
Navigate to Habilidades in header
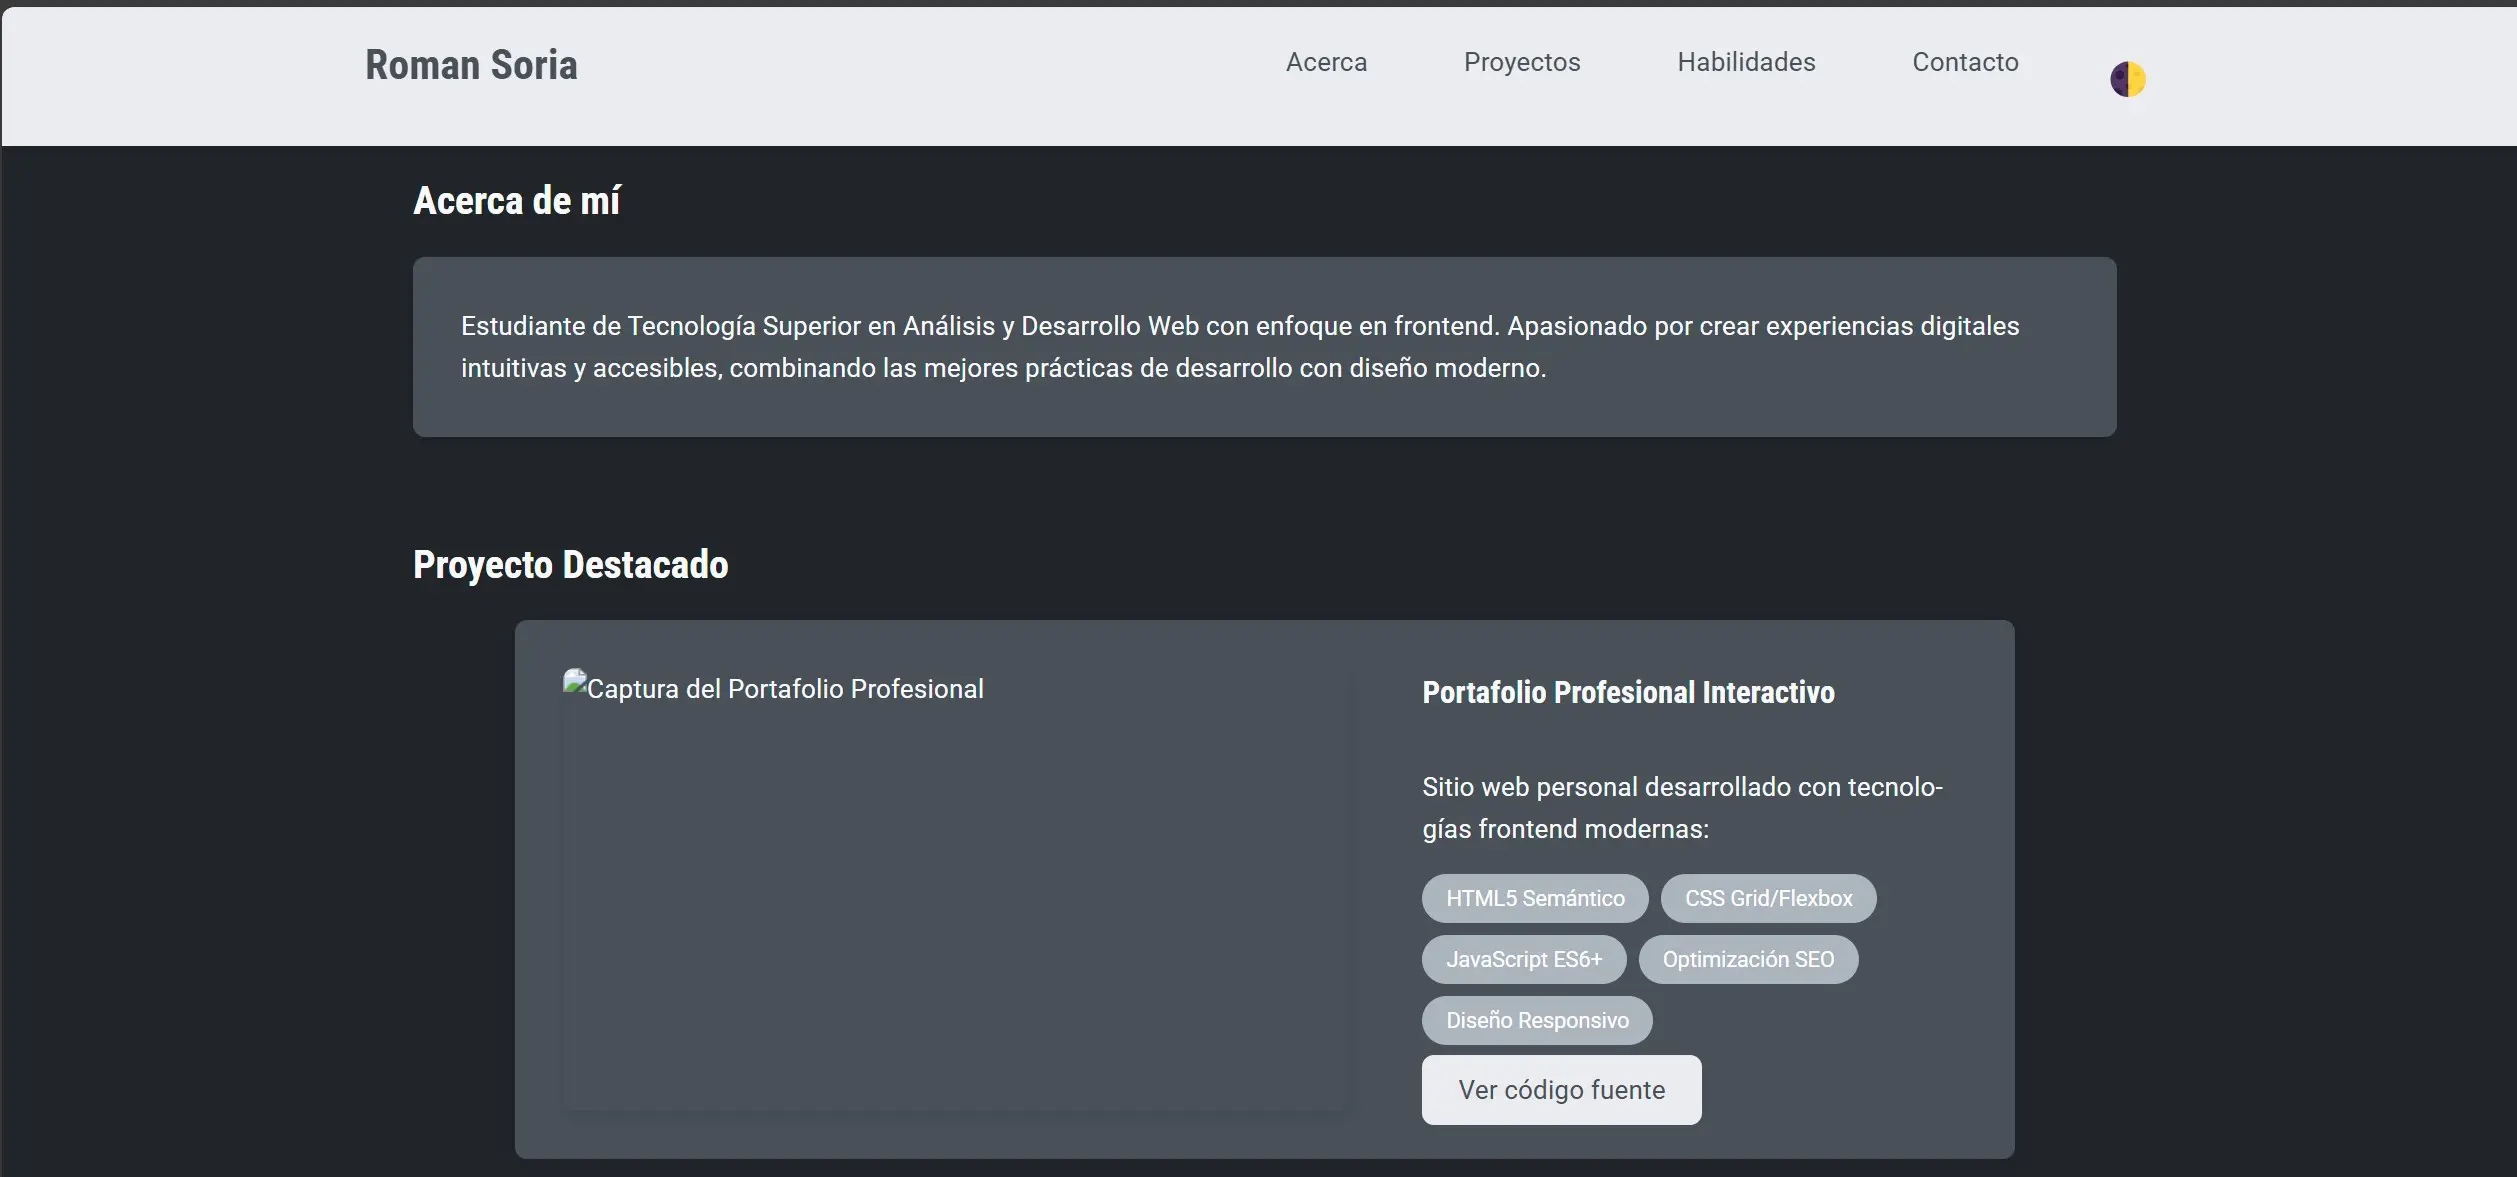[x=1745, y=62]
